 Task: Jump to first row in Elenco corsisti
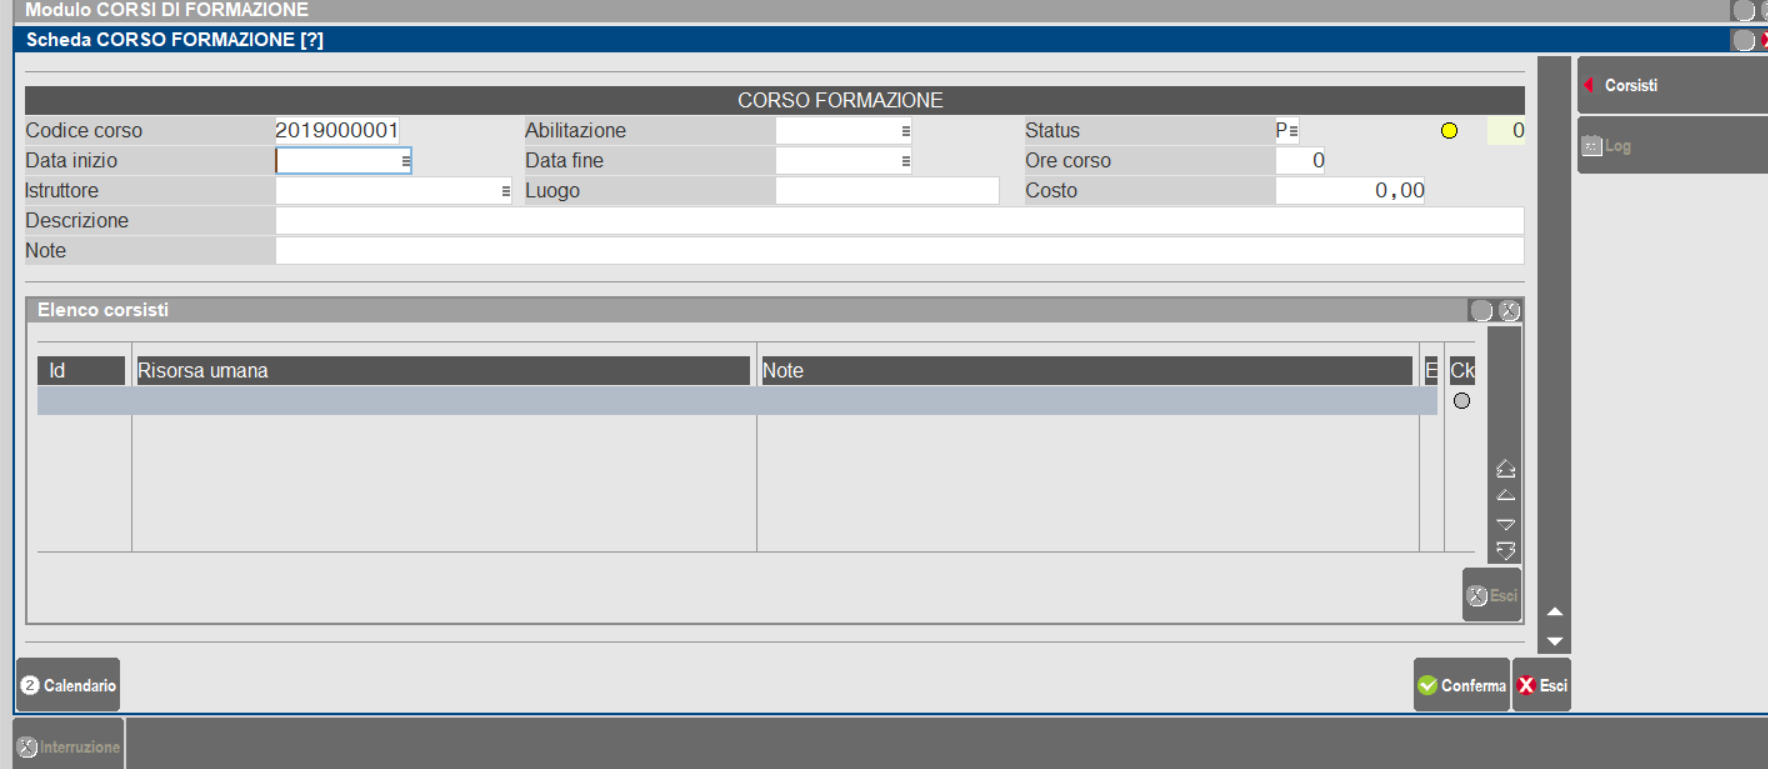pyautogui.click(x=1505, y=468)
